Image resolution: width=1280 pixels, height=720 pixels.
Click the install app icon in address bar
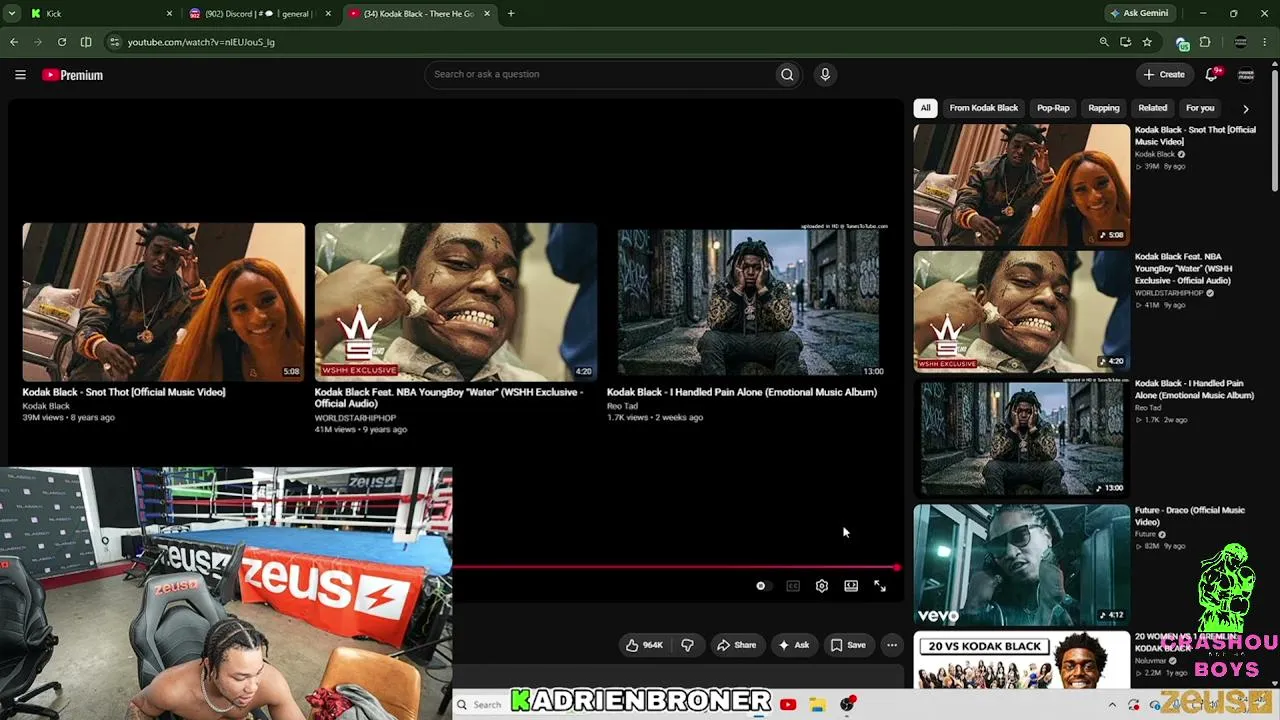tap(1126, 42)
